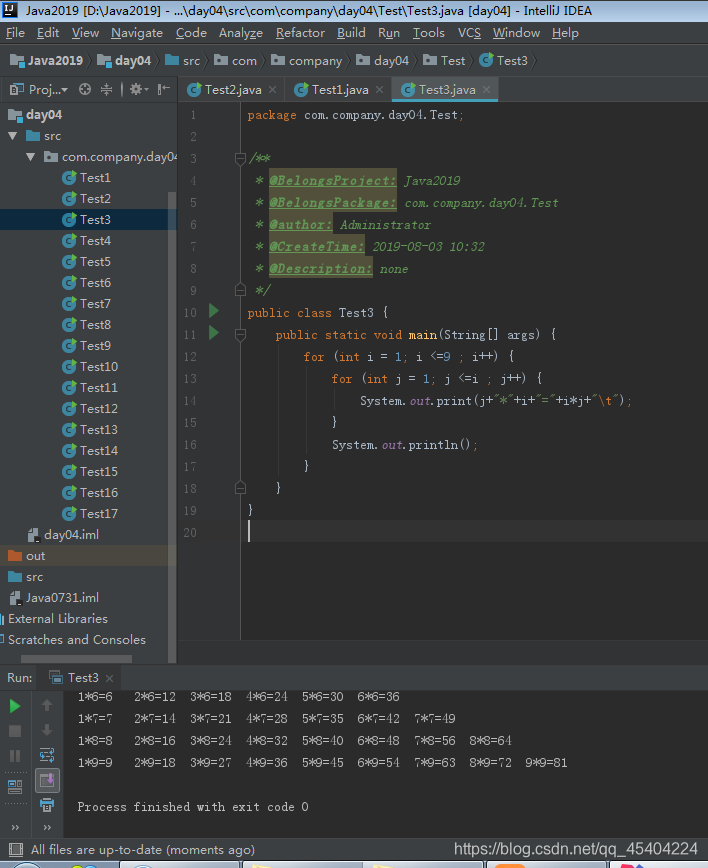Expand more Run actions chevron below Restore Layout
Screen dimensions: 708x868
click(x=15, y=827)
